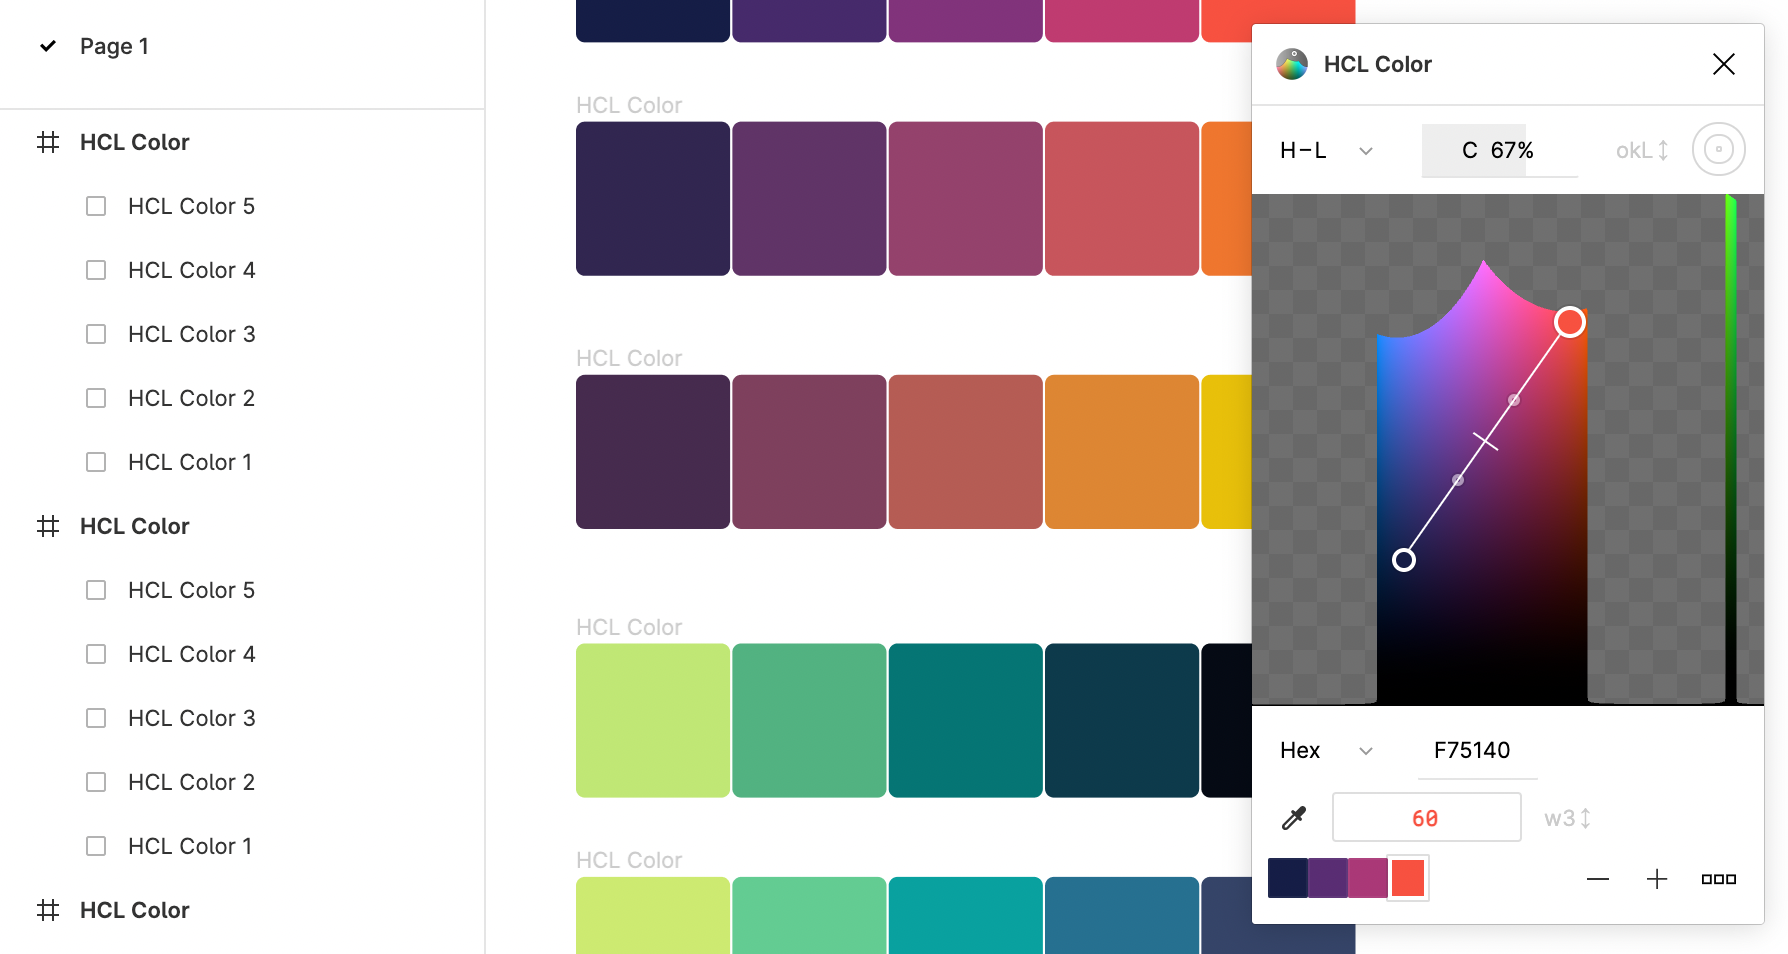This screenshot has height=954, width=1788.
Task: Click the plus icon to add swatch
Action: (x=1657, y=879)
